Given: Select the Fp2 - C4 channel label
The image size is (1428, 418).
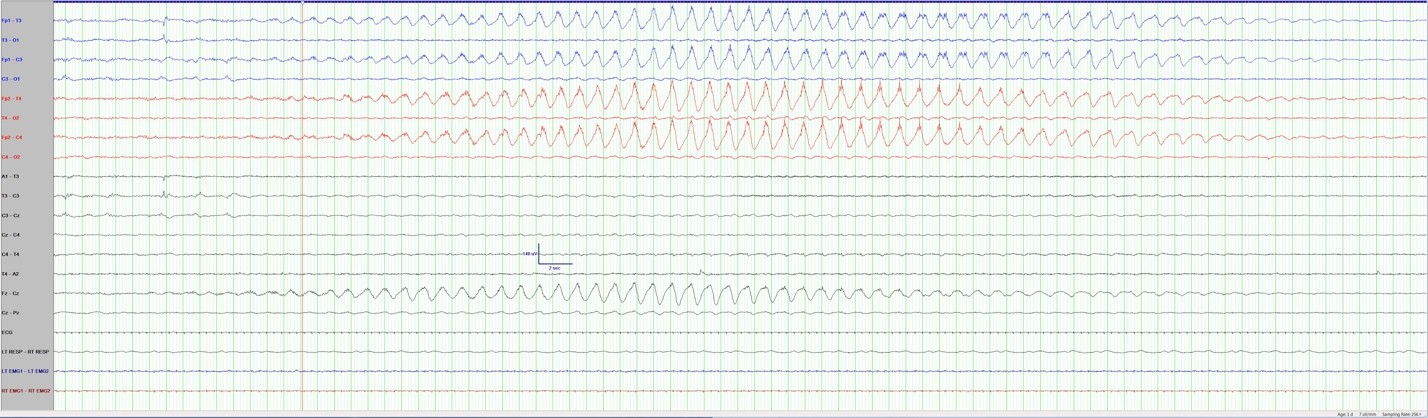Looking at the screenshot, I should [x=11, y=137].
